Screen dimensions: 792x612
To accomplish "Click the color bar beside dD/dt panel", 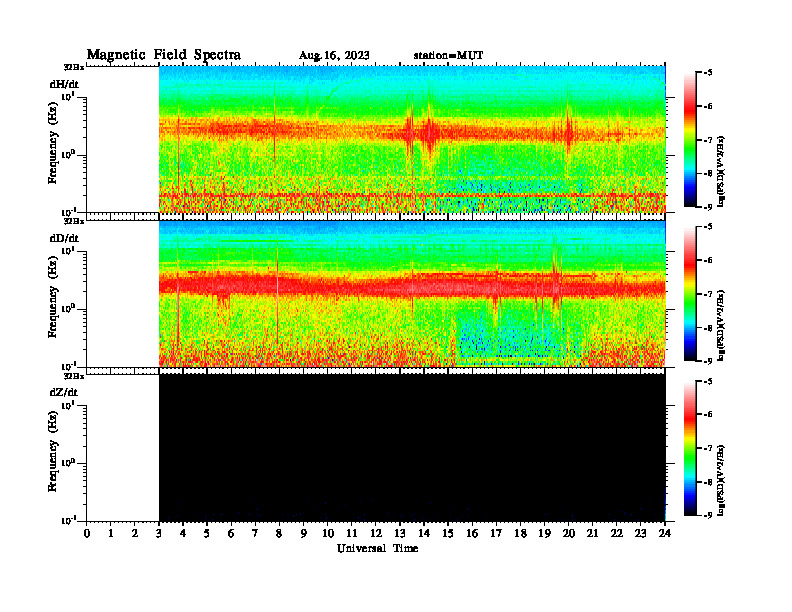I will (690, 294).
